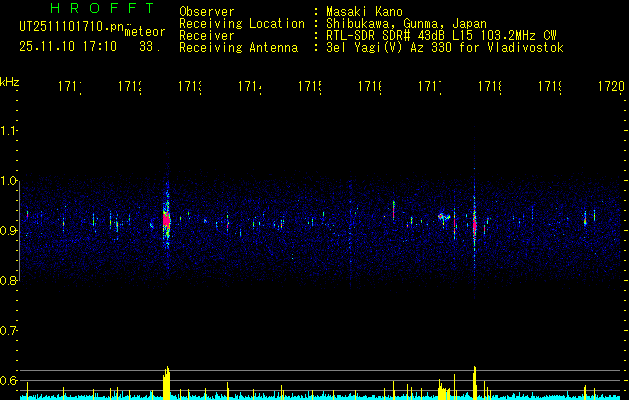Image resolution: width=629 pixels, height=400 pixels.
Task: Click the 1717 time axis marker
Action: (x=430, y=87)
